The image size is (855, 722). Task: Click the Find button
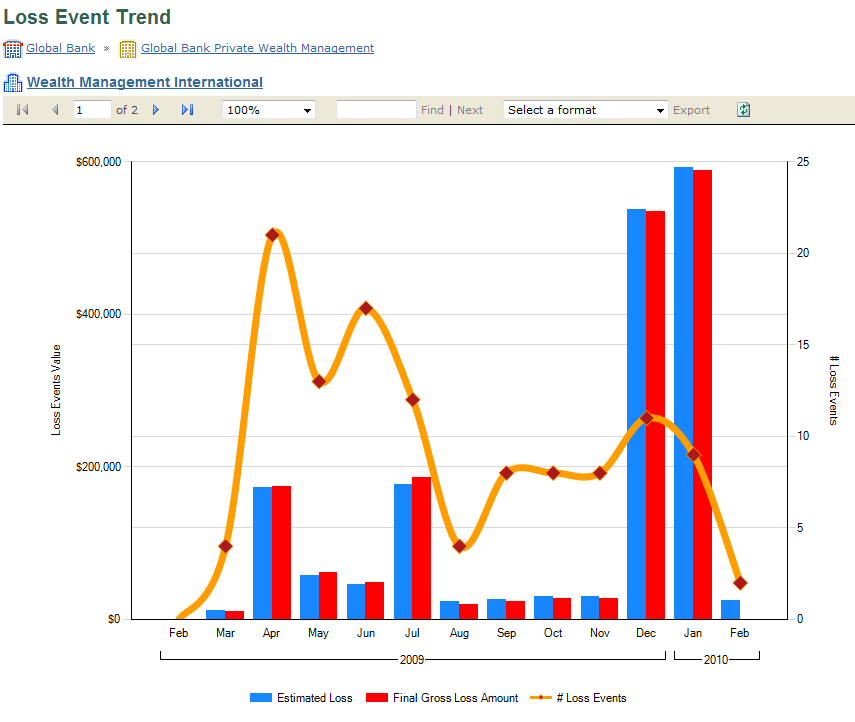432,110
